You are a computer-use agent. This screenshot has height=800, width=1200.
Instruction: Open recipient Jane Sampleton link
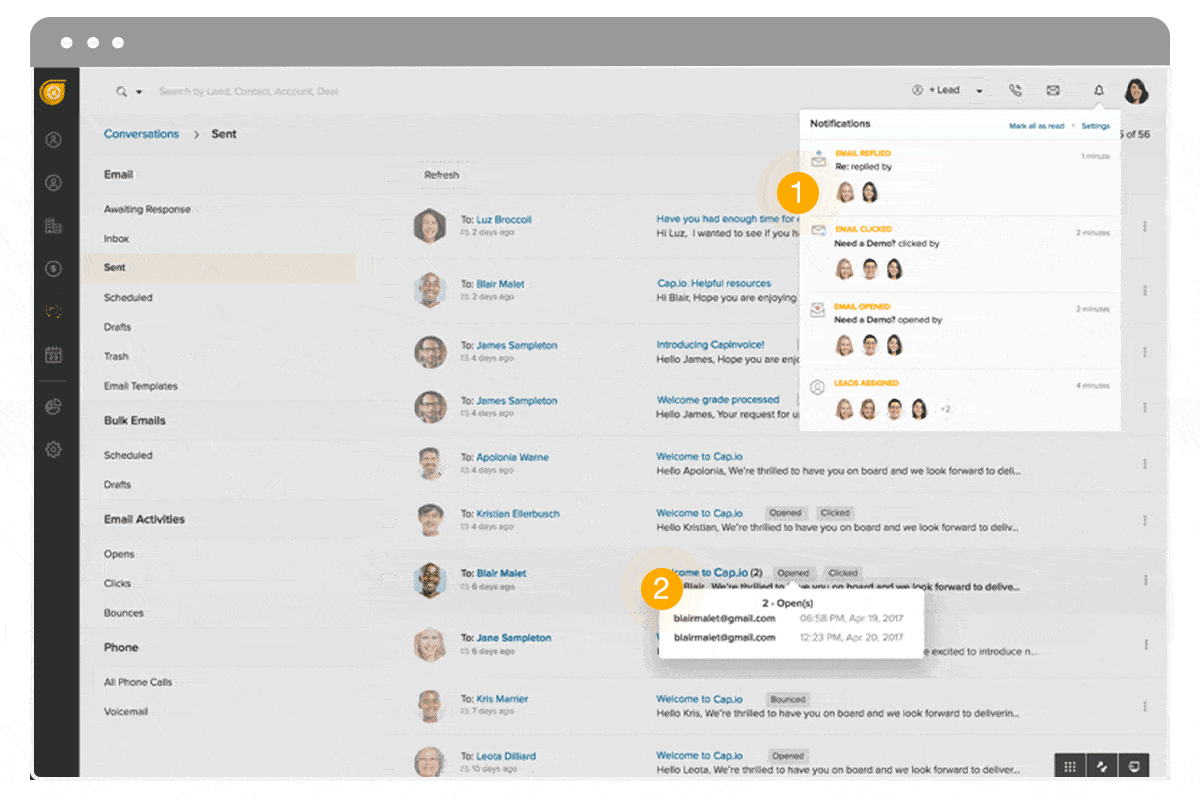coord(514,637)
